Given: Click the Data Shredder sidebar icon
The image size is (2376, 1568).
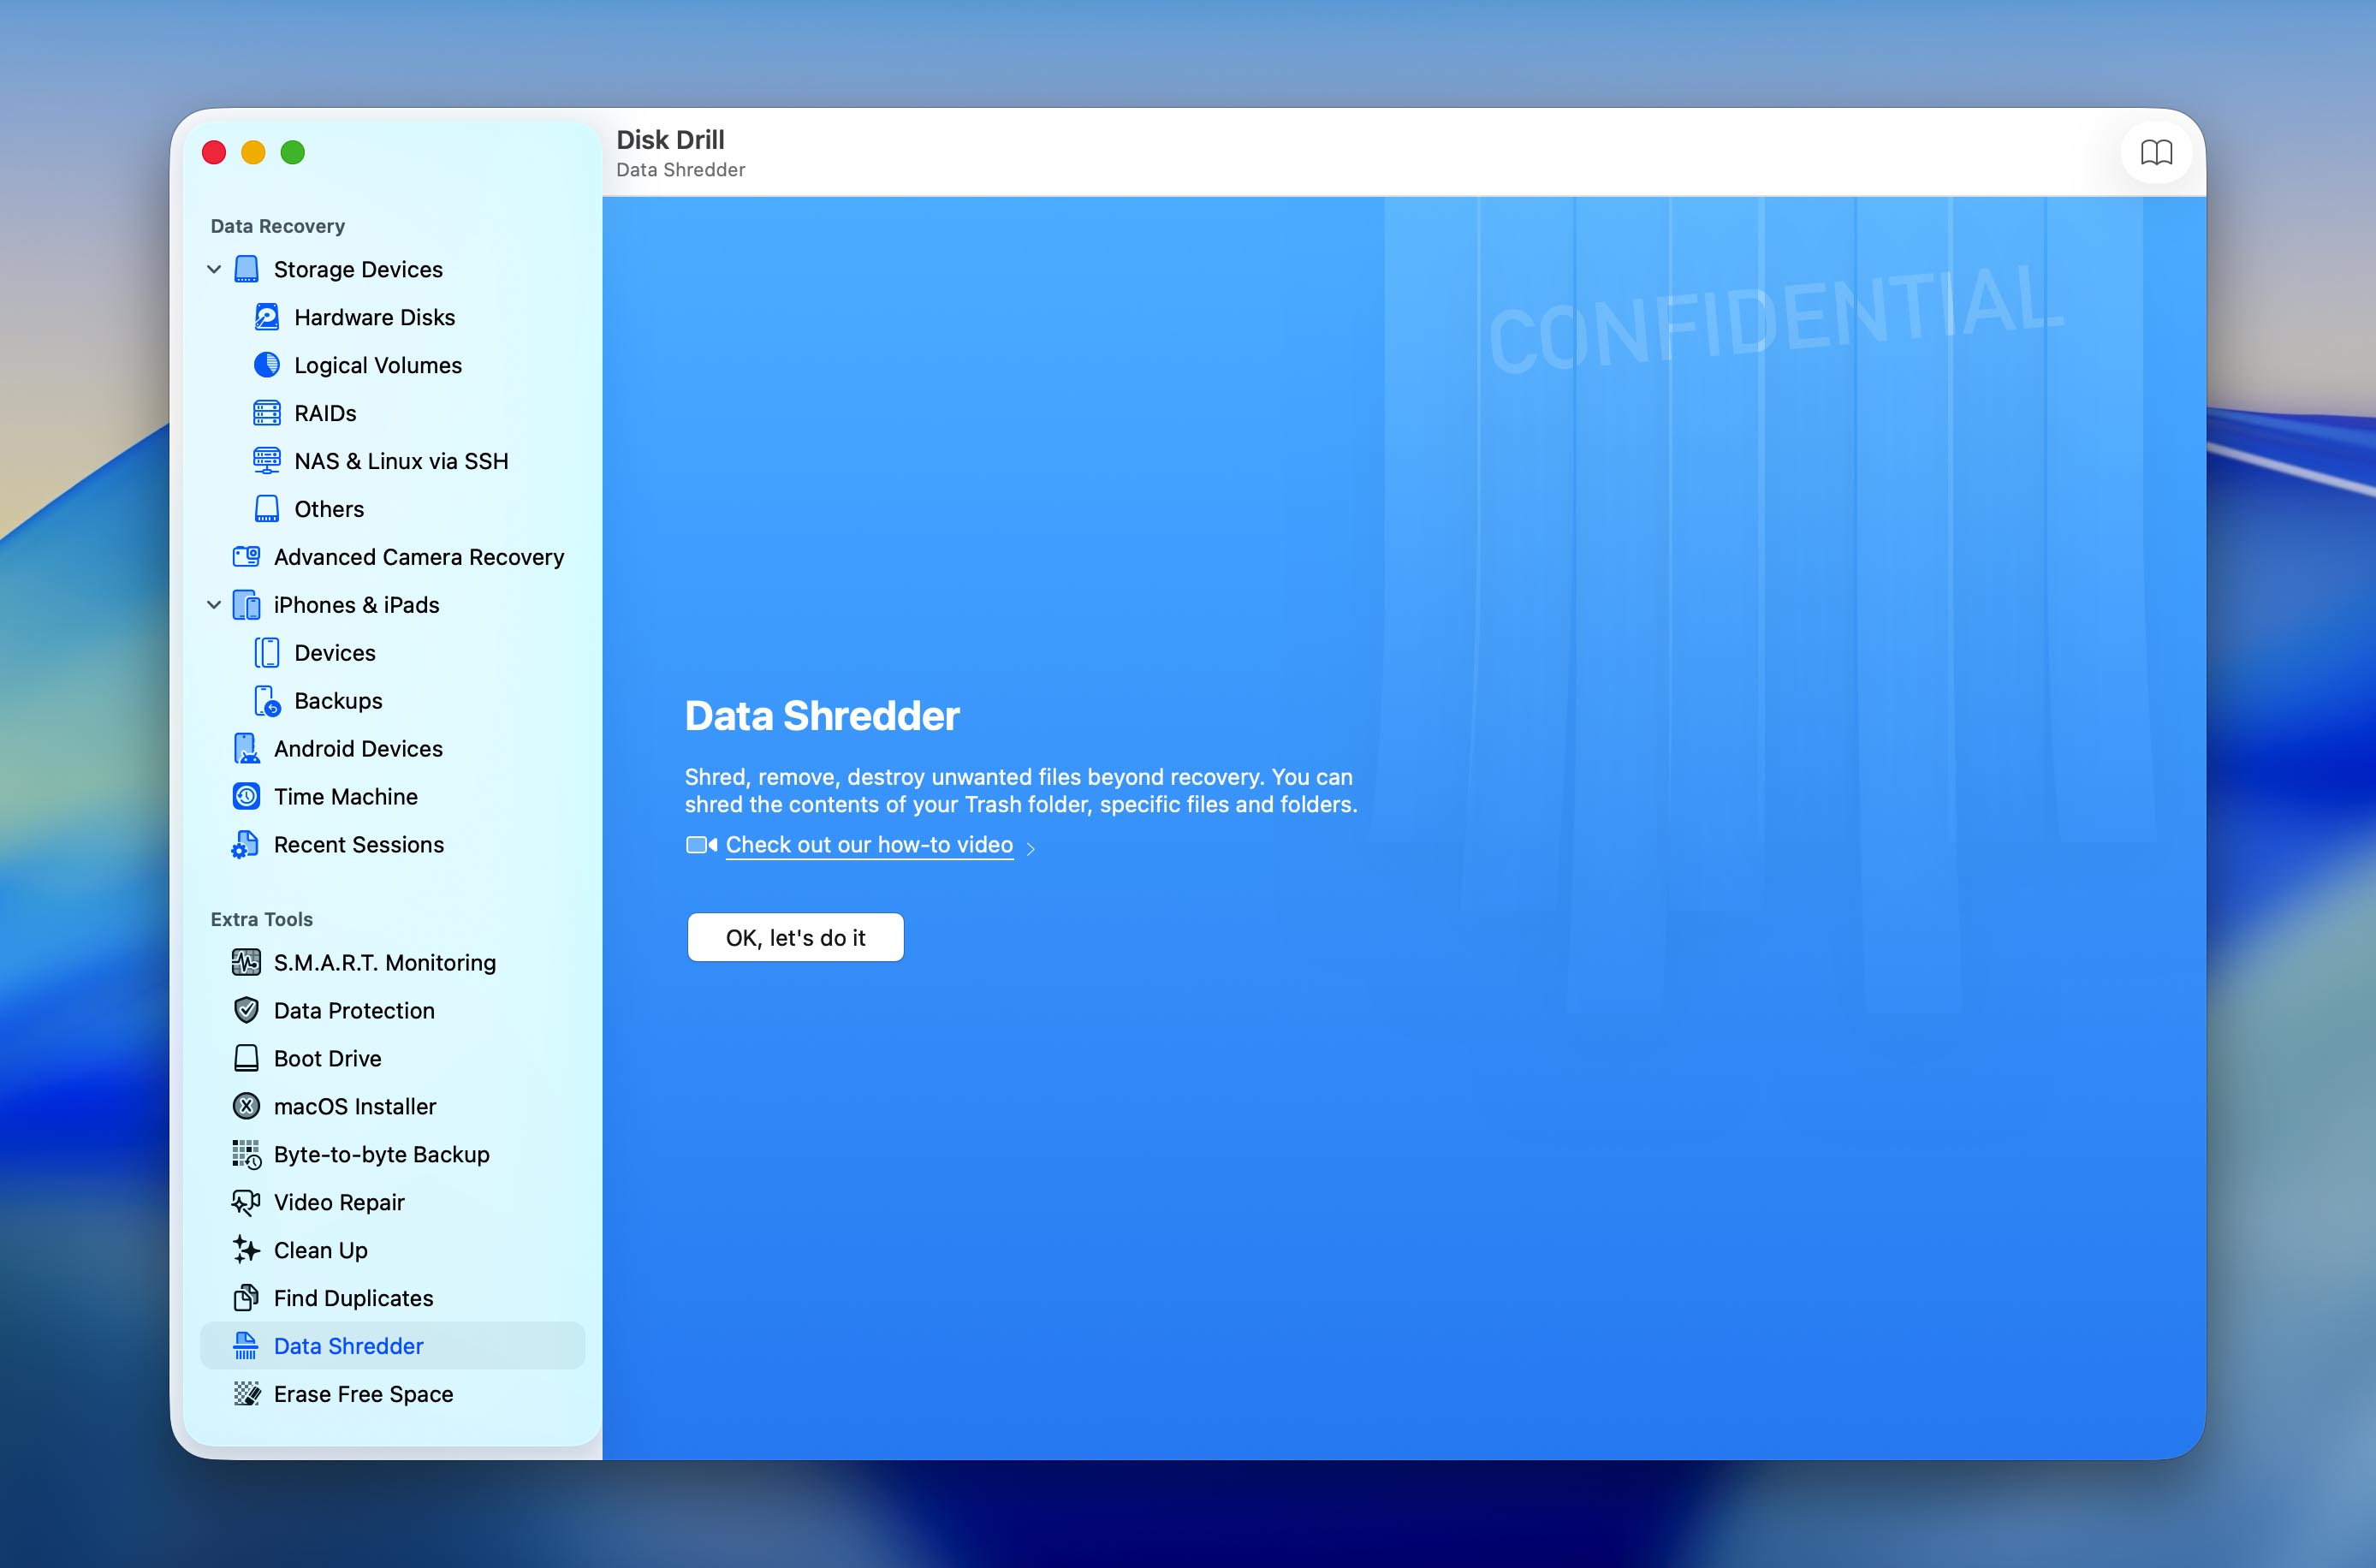Looking at the screenshot, I should click(246, 1346).
